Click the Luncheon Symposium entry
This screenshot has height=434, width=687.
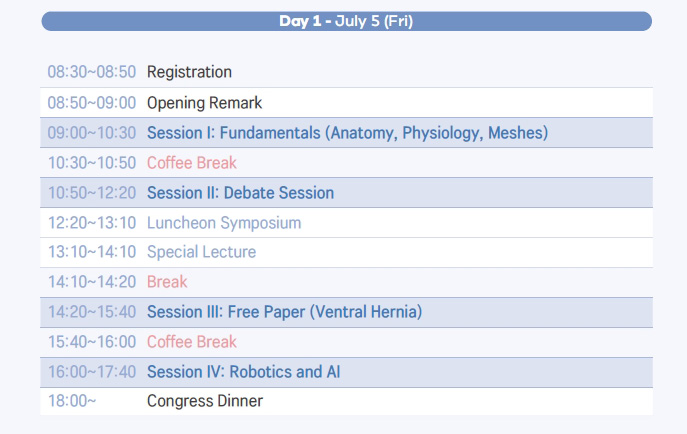(x=224, y=223)
